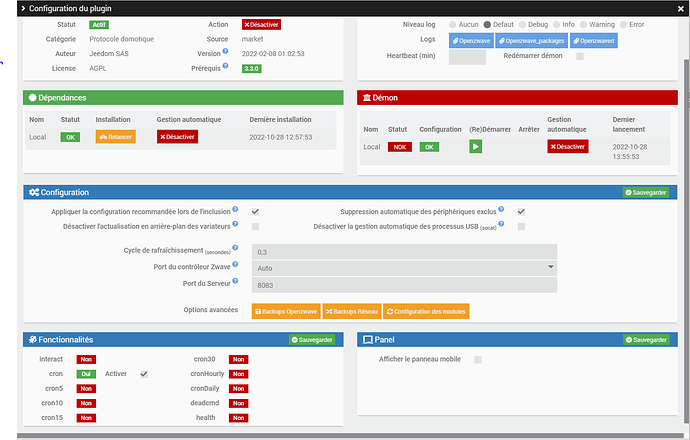This screenshot has width=690, height=440.
Task: Click the Démon section header
Action: click(518, 98)
